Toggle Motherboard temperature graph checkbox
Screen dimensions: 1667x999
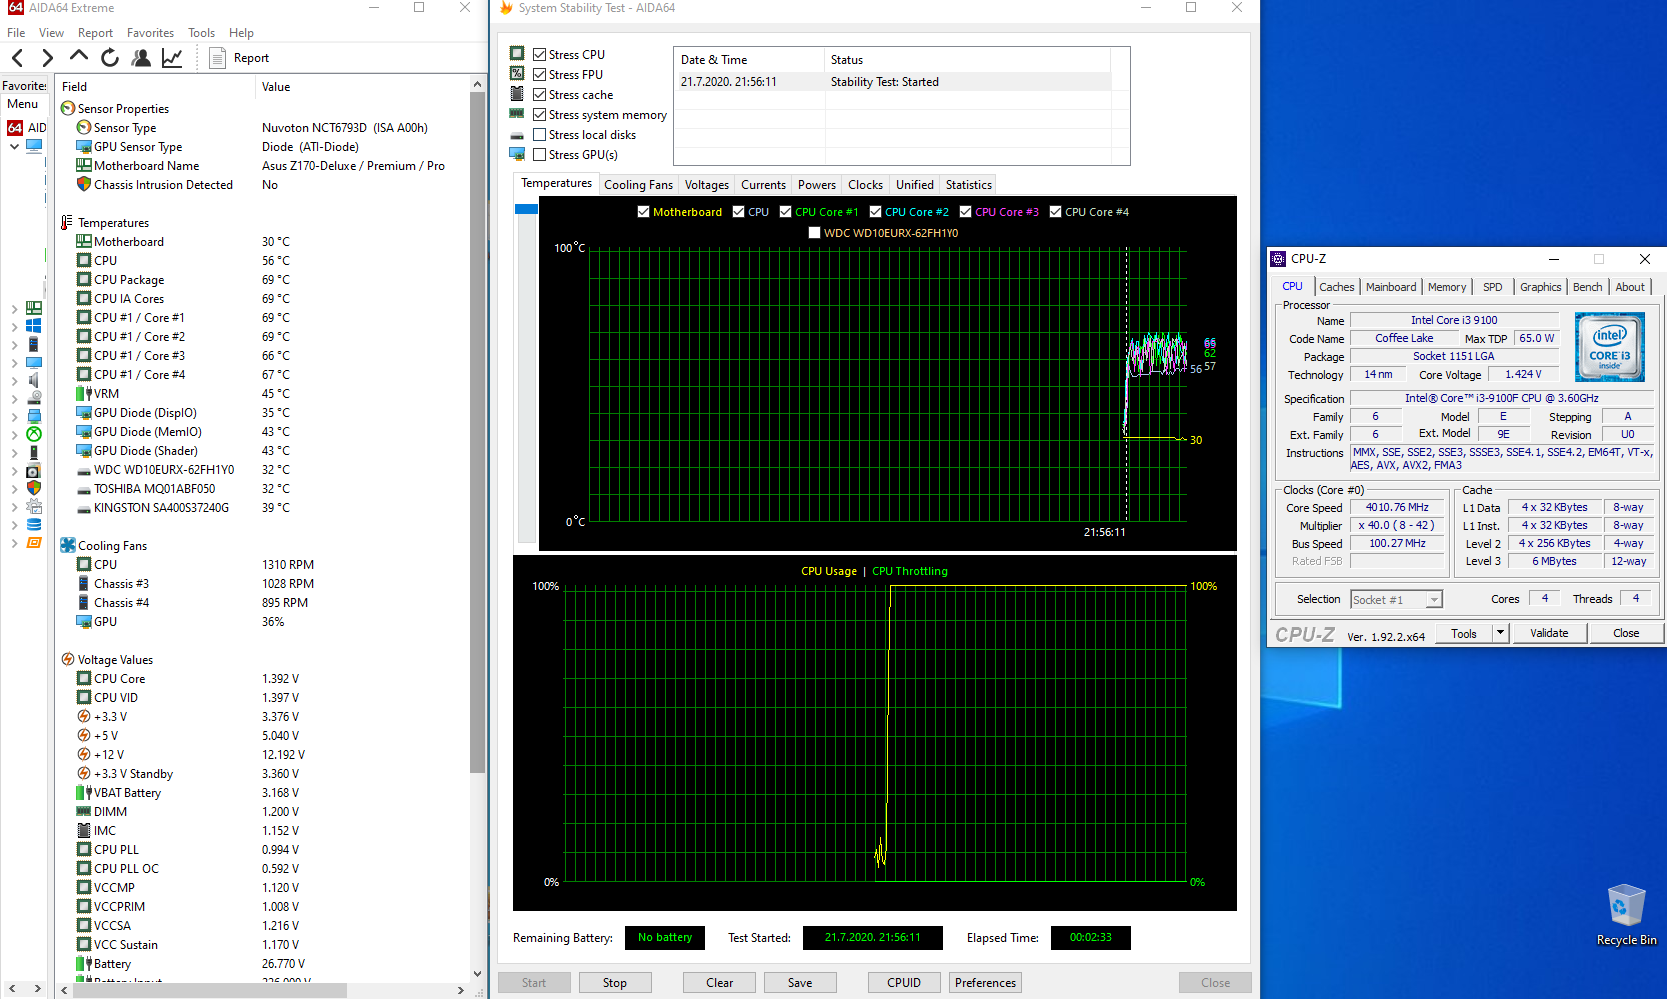[644, 212]
